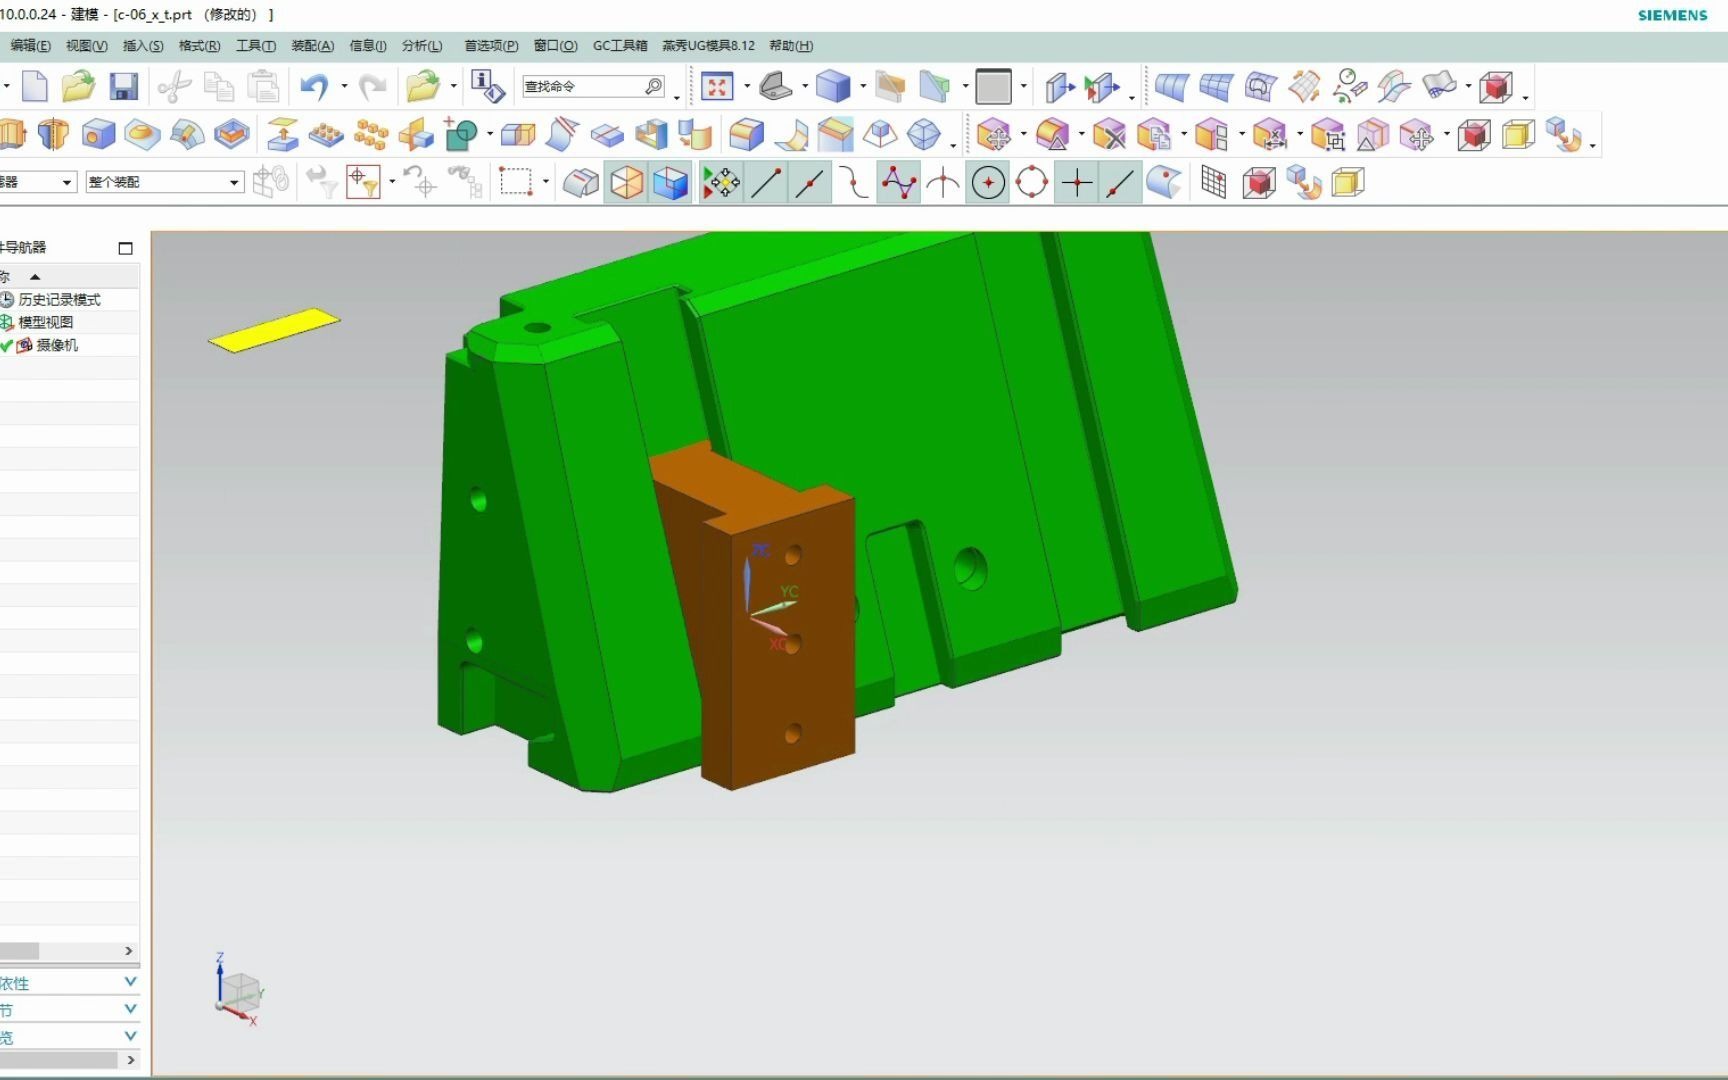This screenshot has width=1728, height=1080.
Task: Save the part with the floppy disk icon
Action: pos(124,87)
